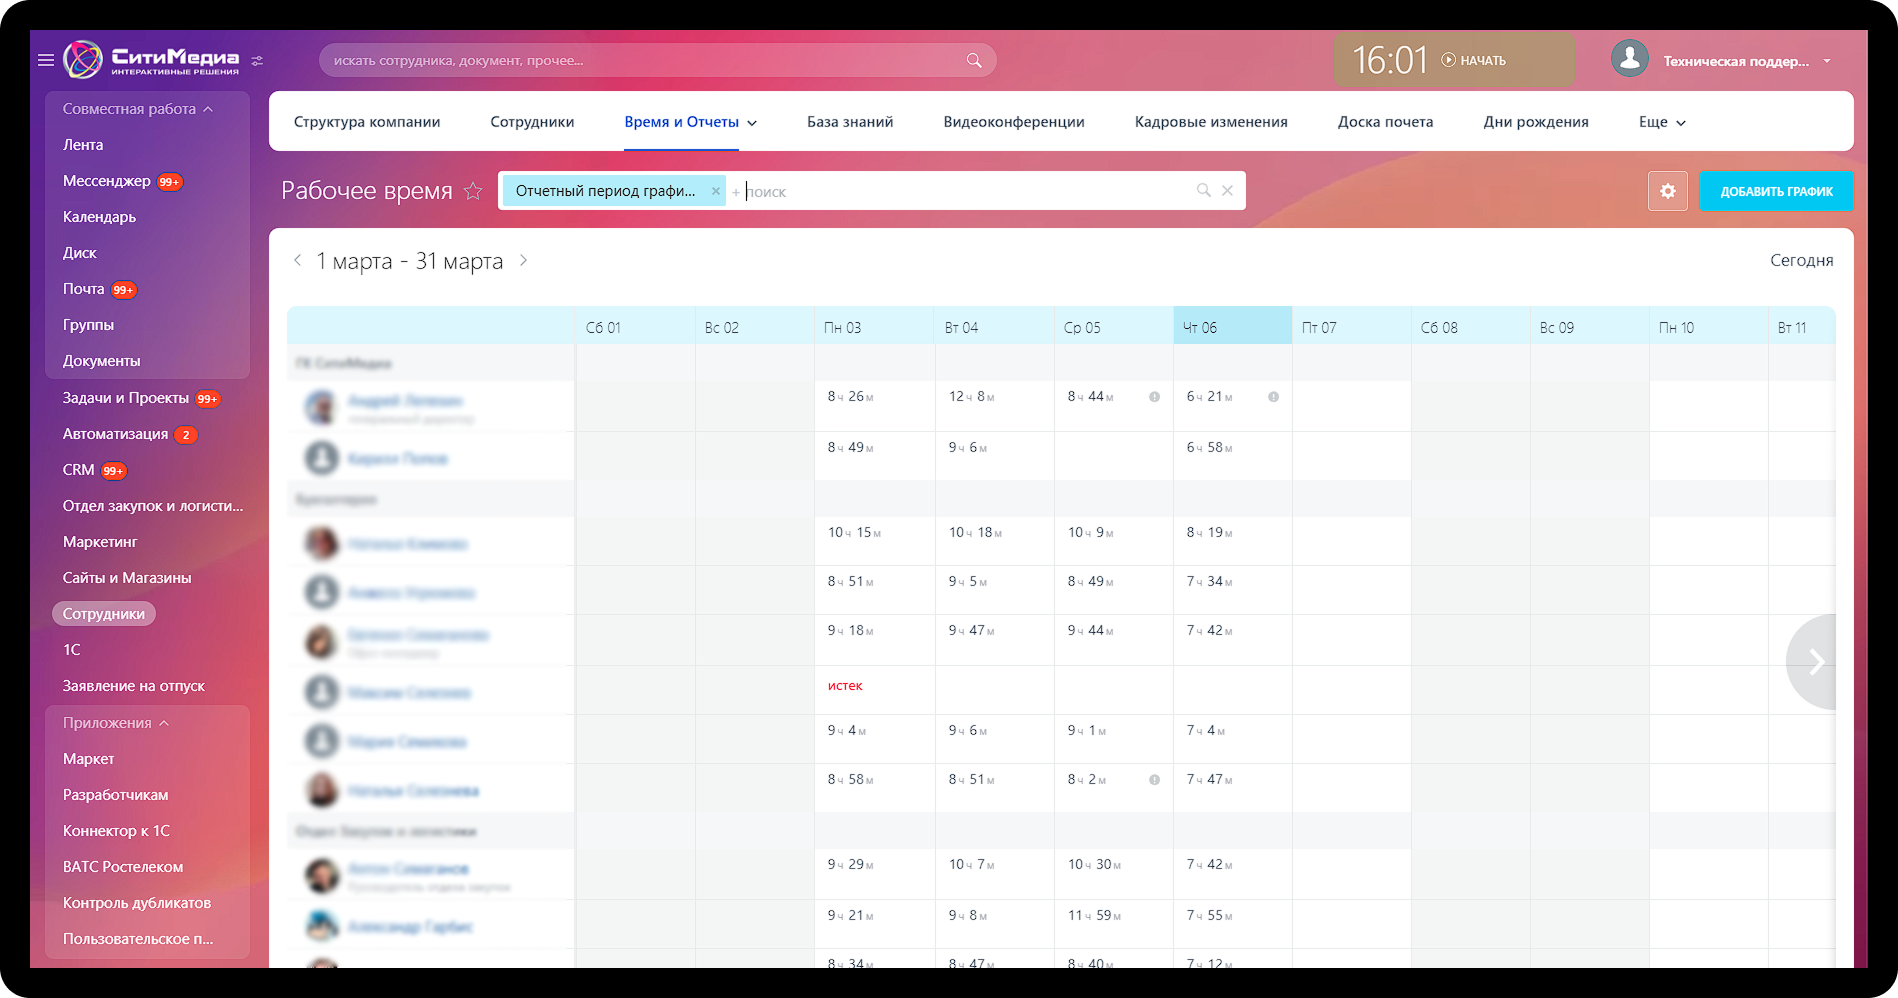
Task: Click the hamburger menu icon
Action: (46, 60)
